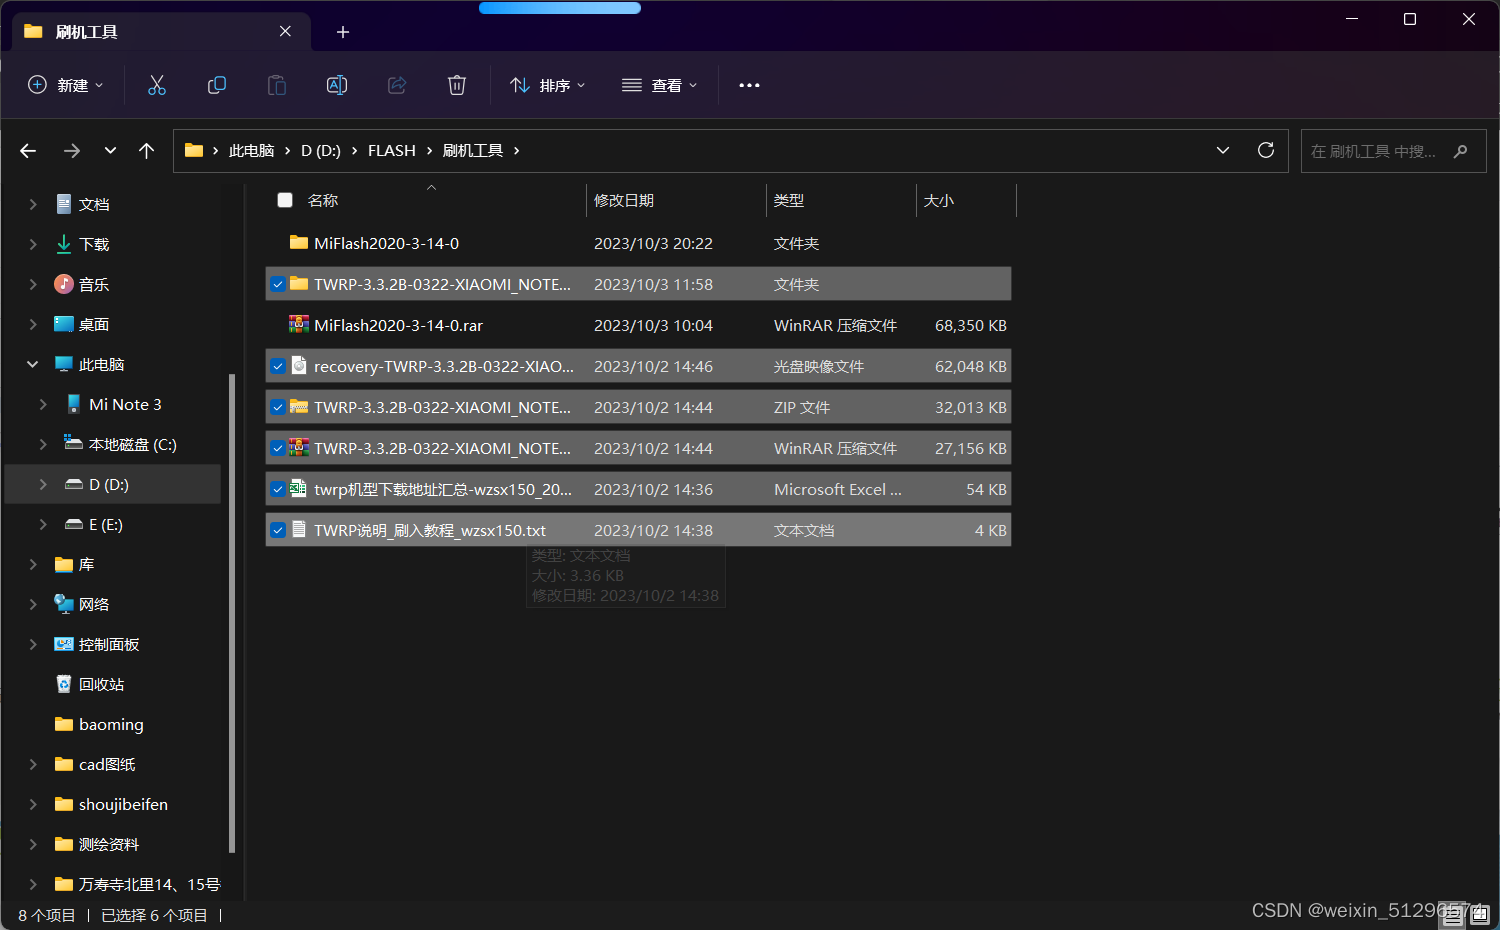This screenshot has width=1500, height=930.
Task: Close the 刷机工具 tab
Action: [x=286, y=31]
